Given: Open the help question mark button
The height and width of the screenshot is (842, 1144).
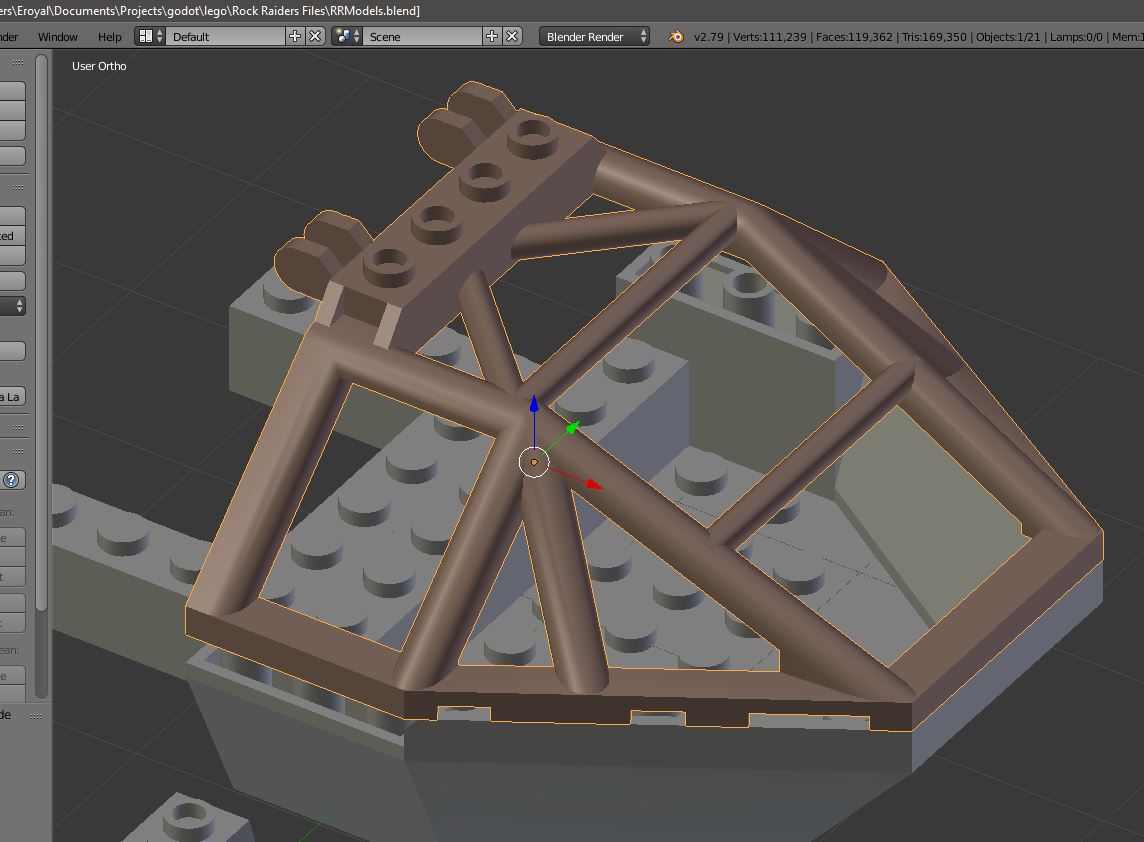Looking at the screenshot, I should coord(12,480).
